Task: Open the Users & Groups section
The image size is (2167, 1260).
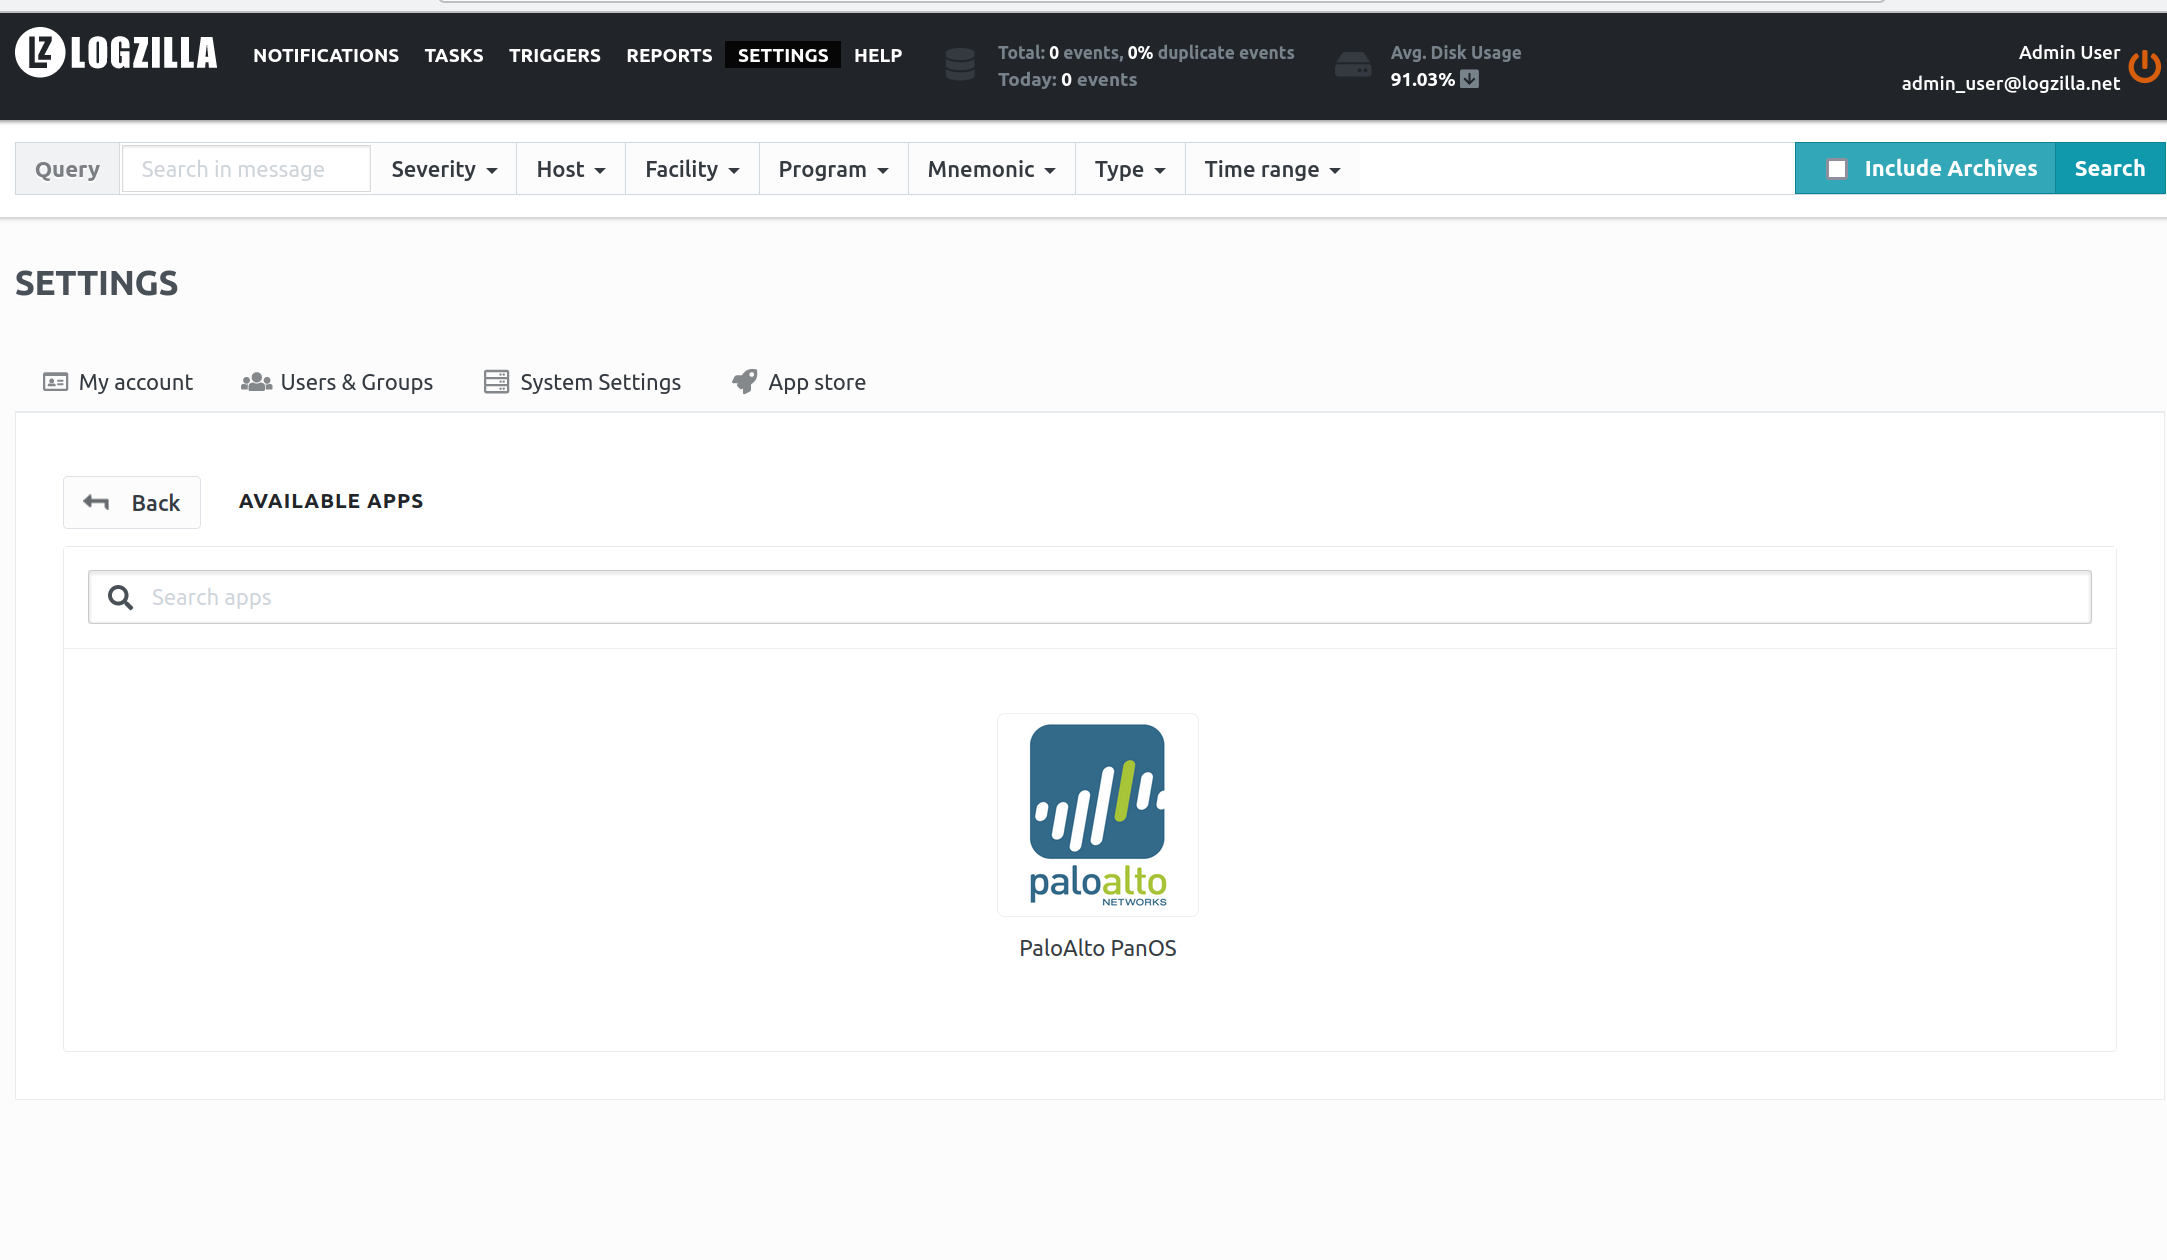Action: pos(337,382)
